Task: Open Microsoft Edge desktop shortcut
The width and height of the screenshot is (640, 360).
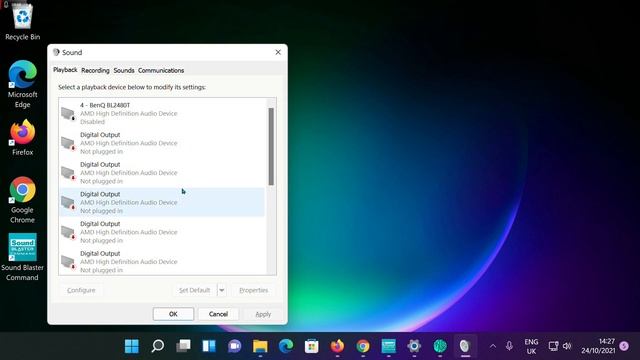Action: point(22,84)
